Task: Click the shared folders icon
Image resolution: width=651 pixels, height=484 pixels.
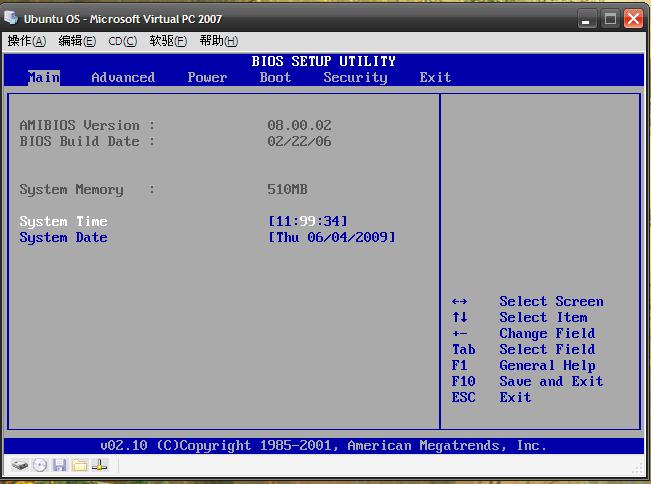Action: click(x=79, y=465)
